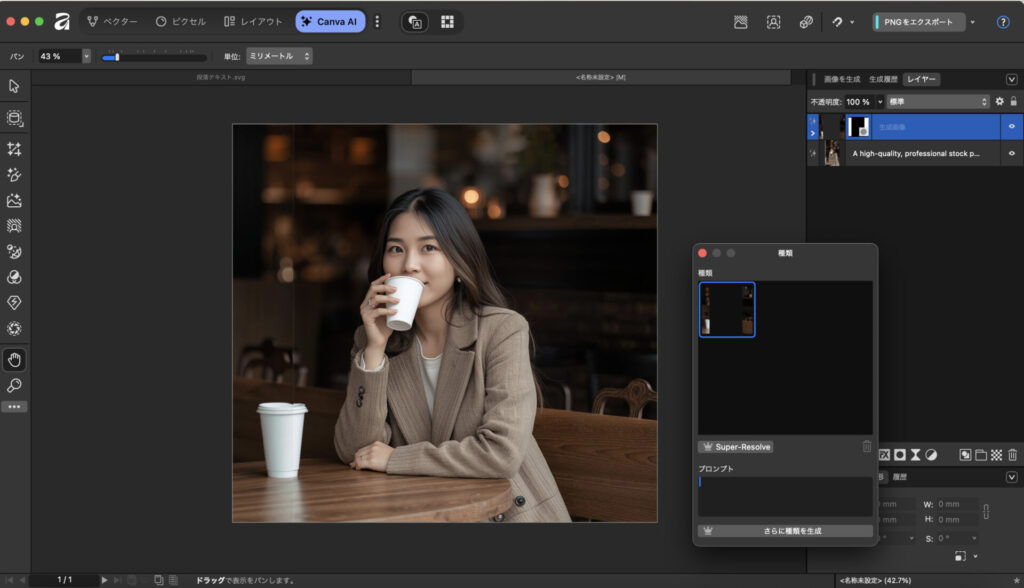Click the layer settings gear icon

(x=999, y=102)
